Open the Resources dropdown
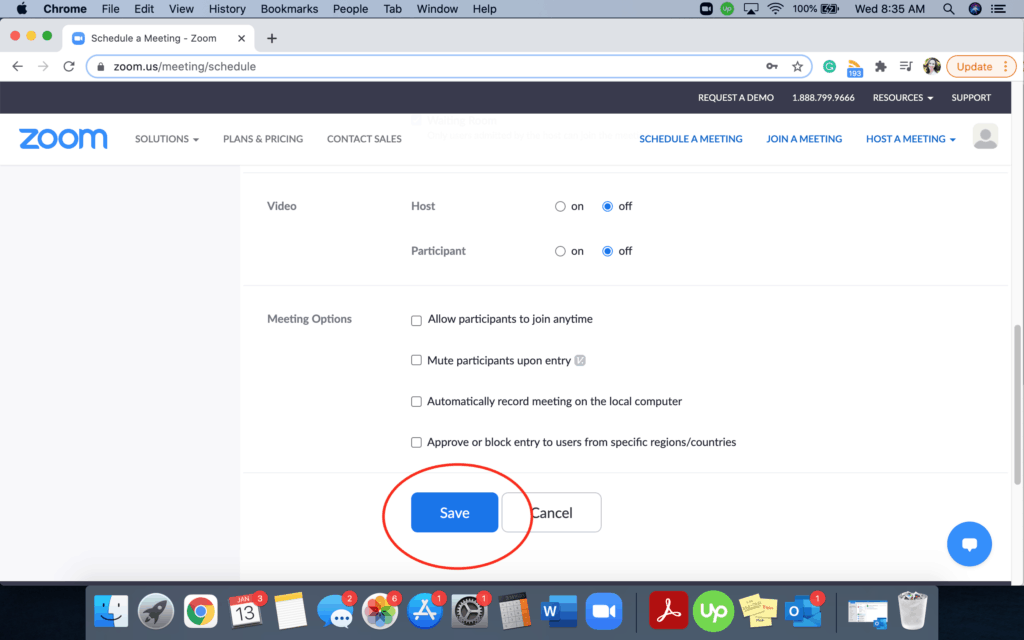The image size is (1024, 640). pos(902,98)
